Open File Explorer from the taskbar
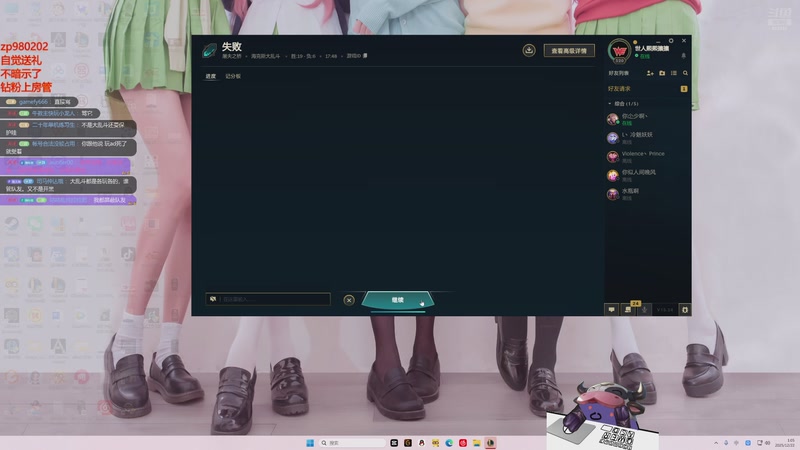The image size is (800, 450). [x=477, y=443]
